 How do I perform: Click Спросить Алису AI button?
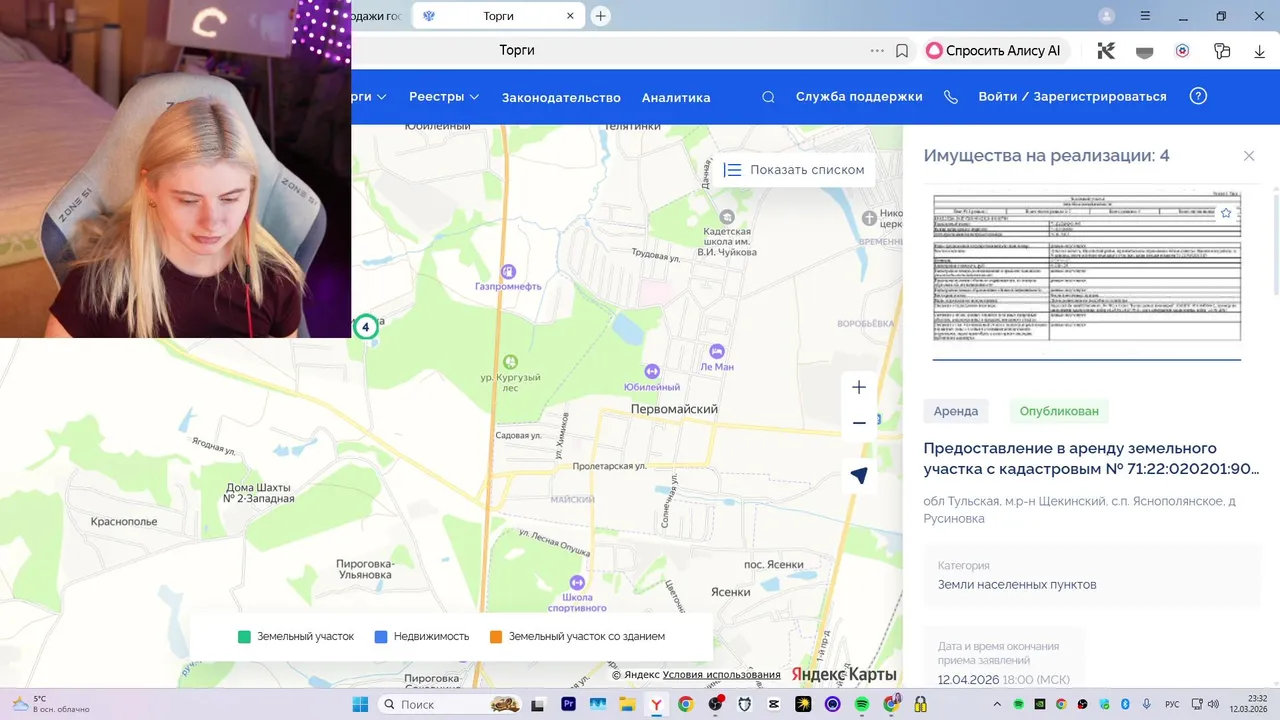[x=994, y=51]
